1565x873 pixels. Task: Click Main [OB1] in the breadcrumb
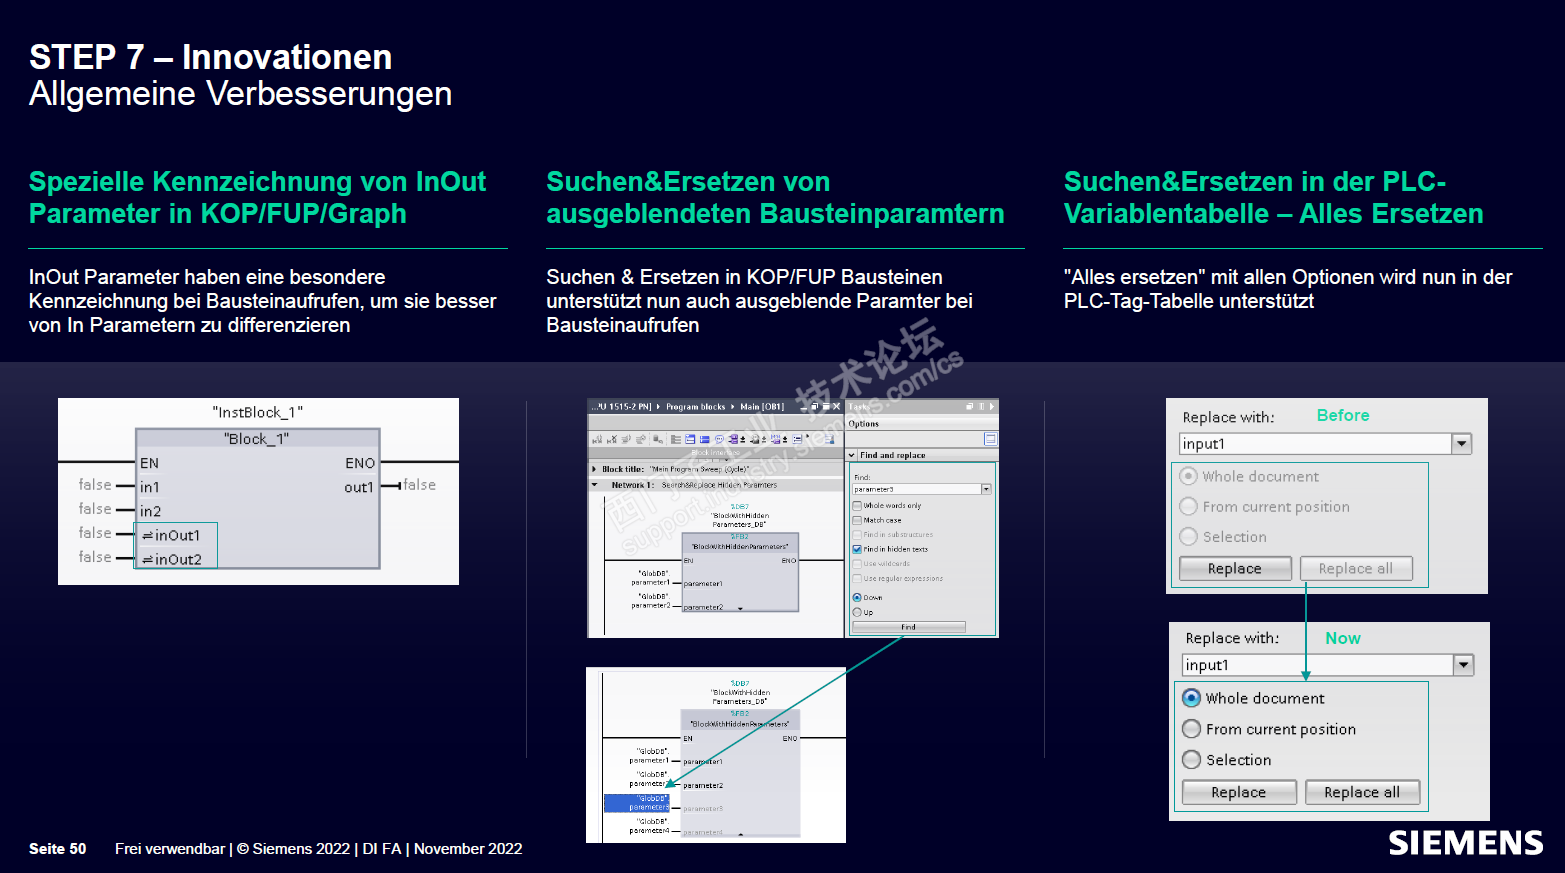[762, 407]
